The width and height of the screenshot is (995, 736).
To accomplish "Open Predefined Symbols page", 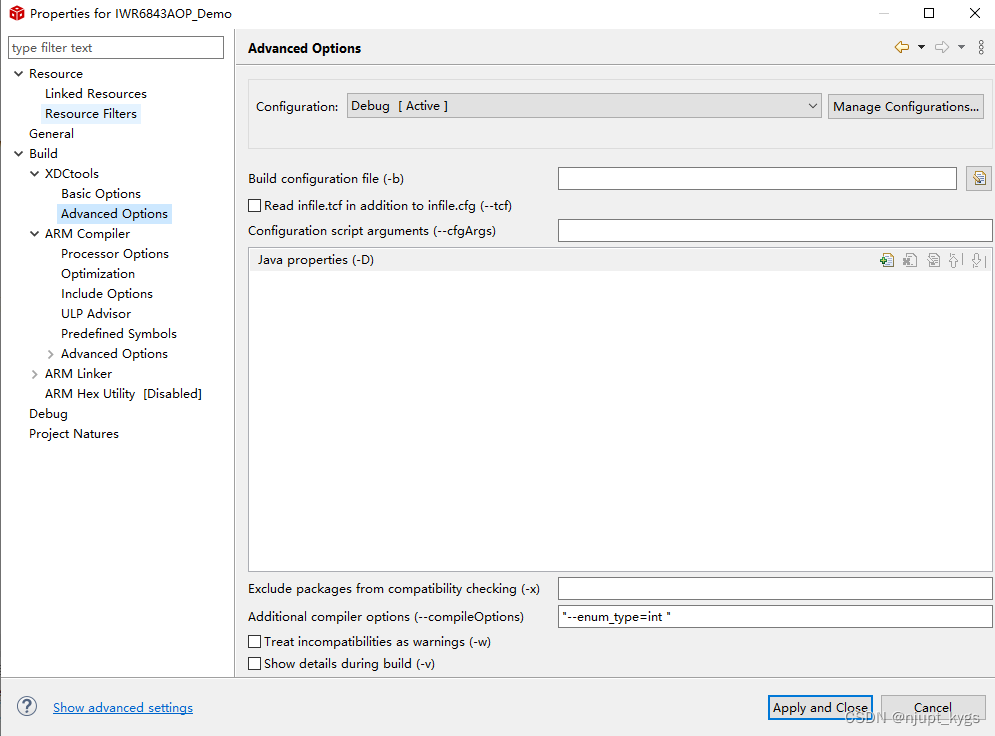I will pyautogui.click(x=119, y=334).
